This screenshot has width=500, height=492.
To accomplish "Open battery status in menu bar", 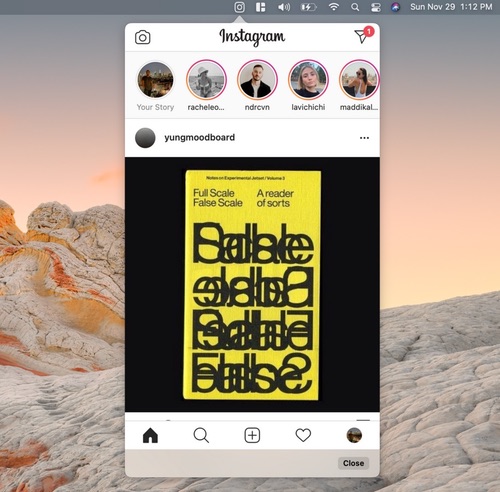I will (309, 7).
